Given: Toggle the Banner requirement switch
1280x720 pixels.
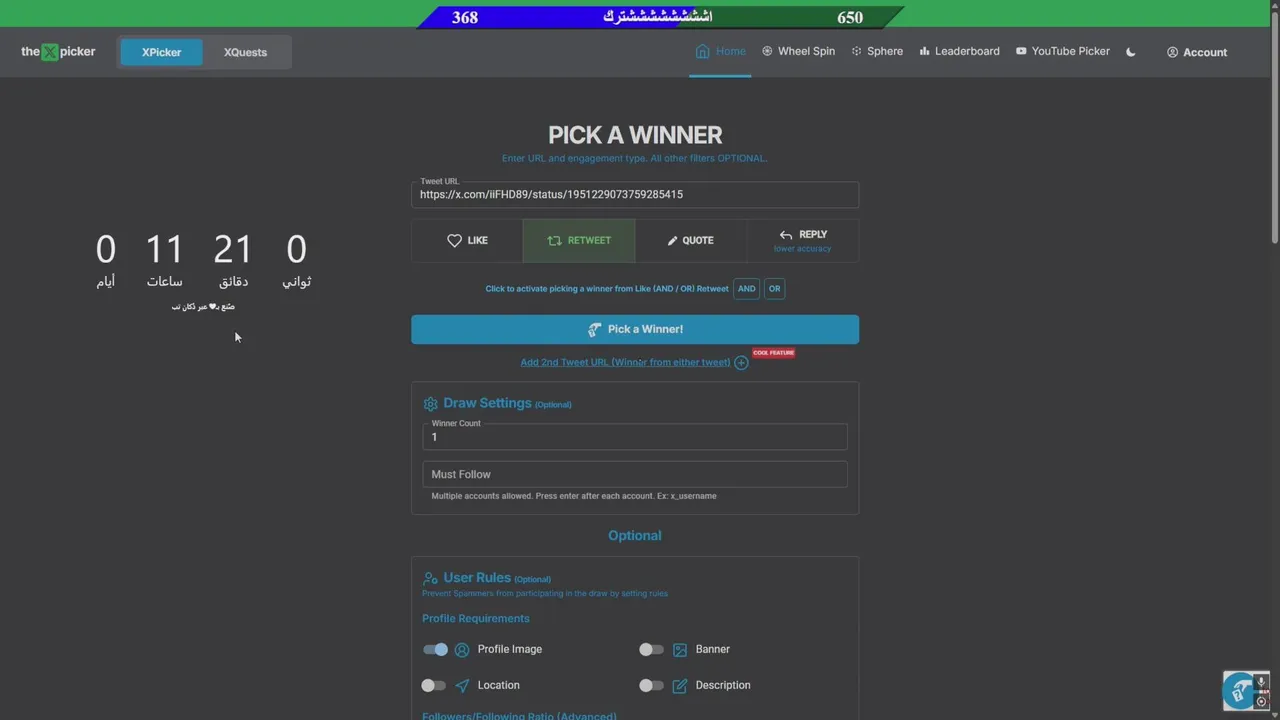Looking at the screenshot, I should (x=651, y=649).
